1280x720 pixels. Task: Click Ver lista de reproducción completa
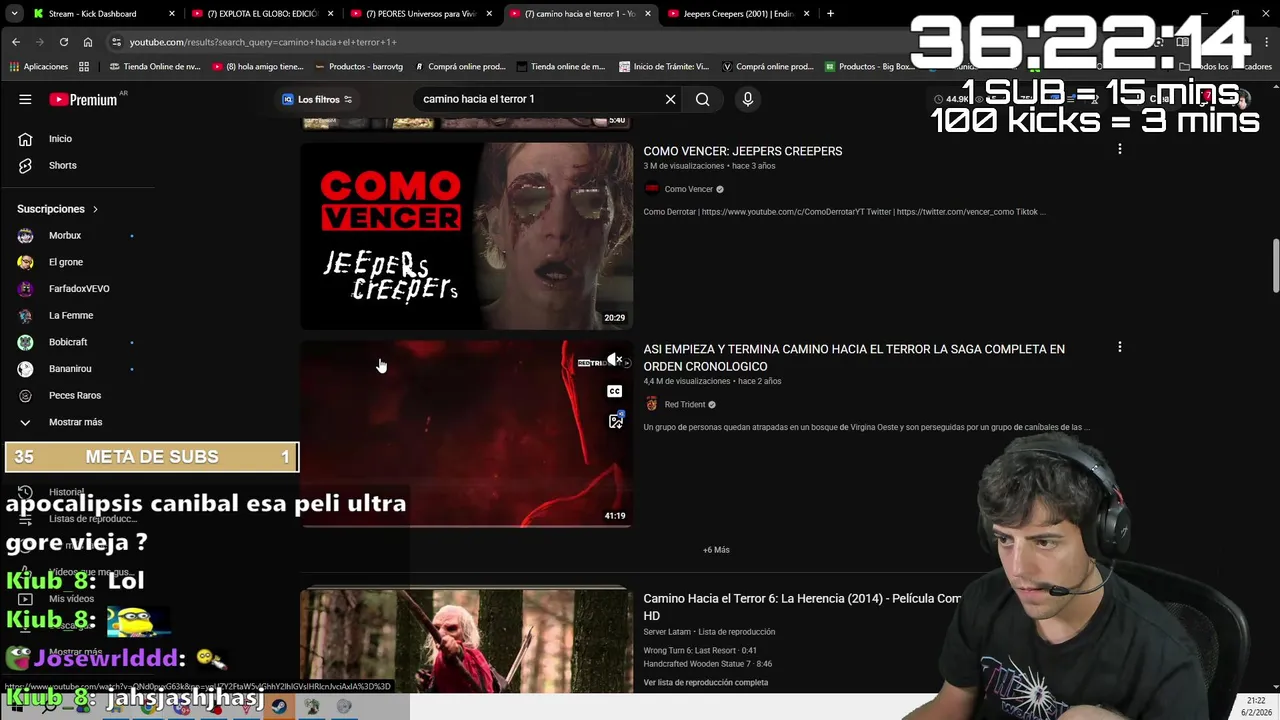pos(706,682)
